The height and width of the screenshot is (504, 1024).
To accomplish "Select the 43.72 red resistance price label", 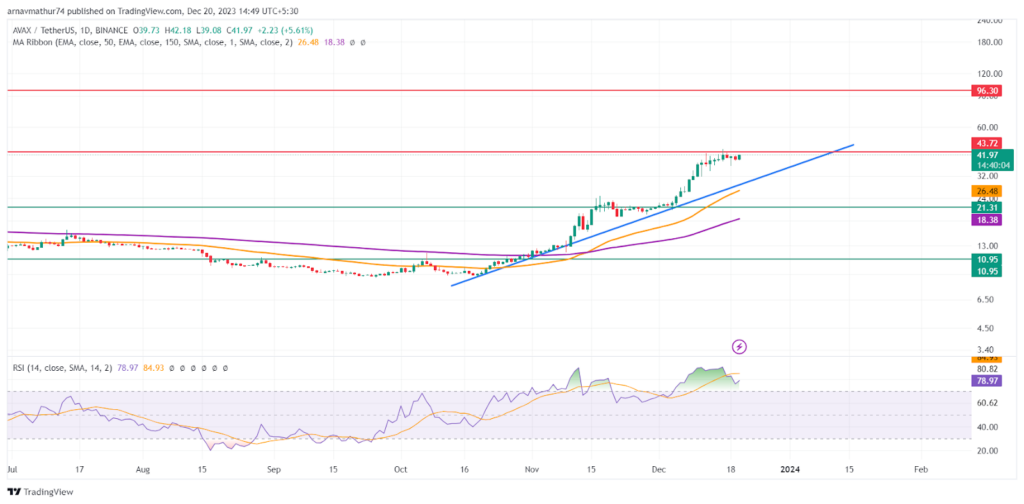I will 986,143.
